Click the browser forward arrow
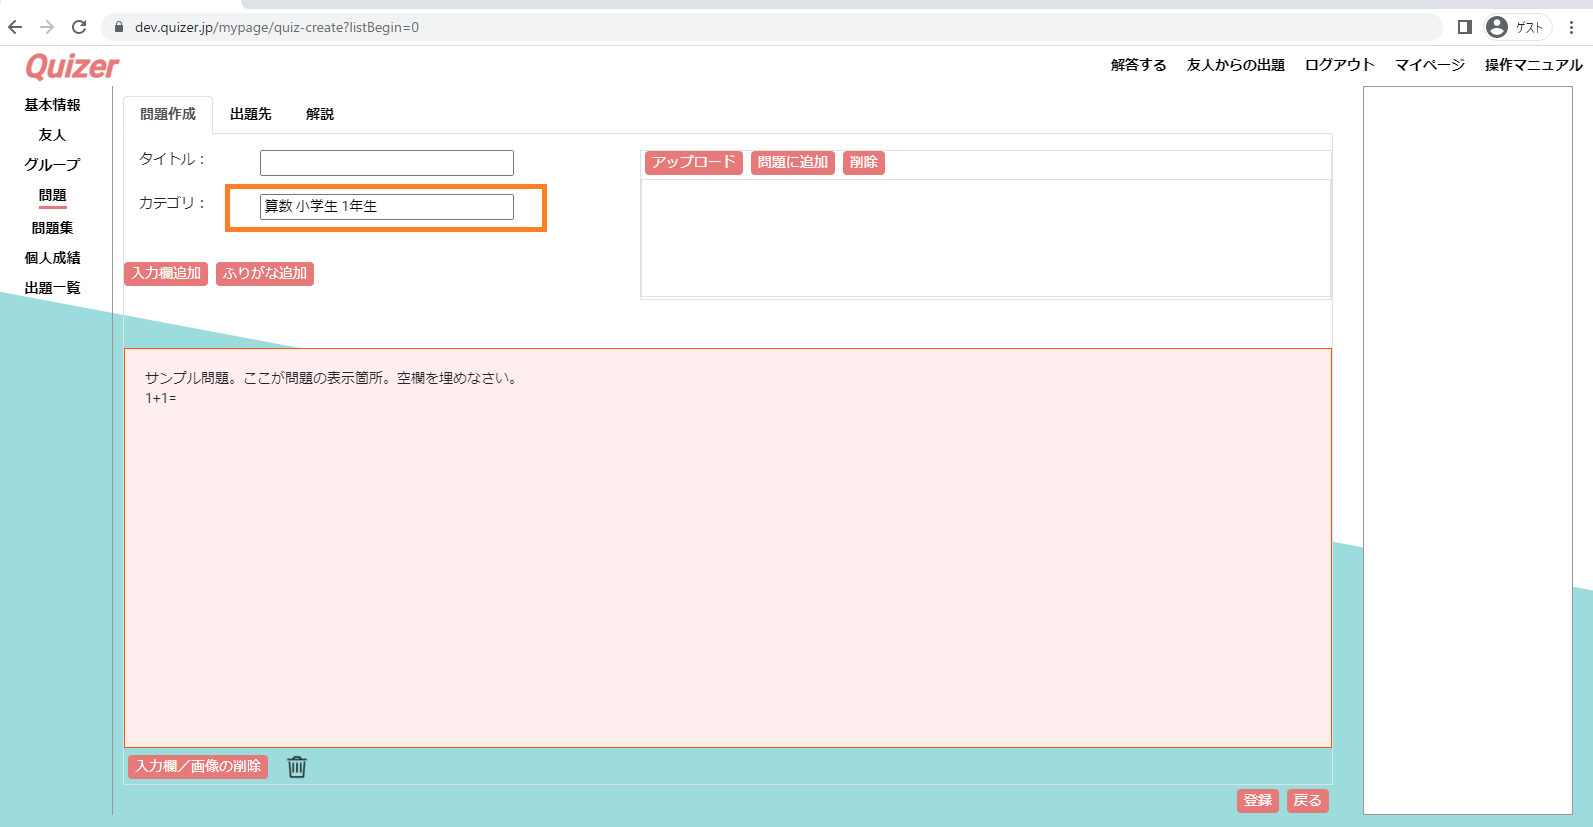The image size is (1593, 827). (47, 27)
